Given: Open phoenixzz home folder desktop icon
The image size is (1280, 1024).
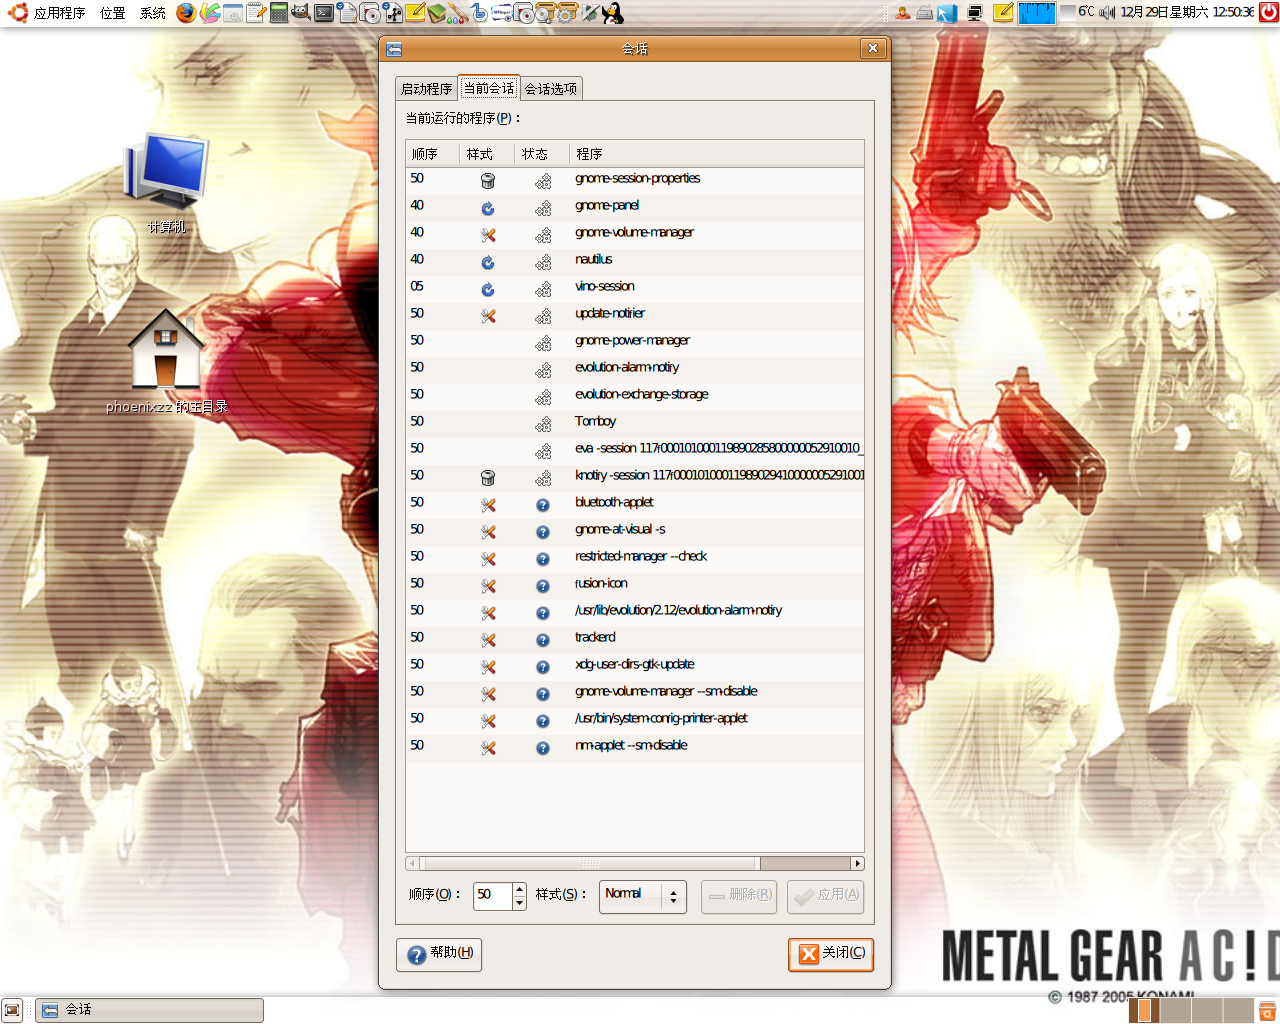Looking at the screenshot, I should [166, 362].
